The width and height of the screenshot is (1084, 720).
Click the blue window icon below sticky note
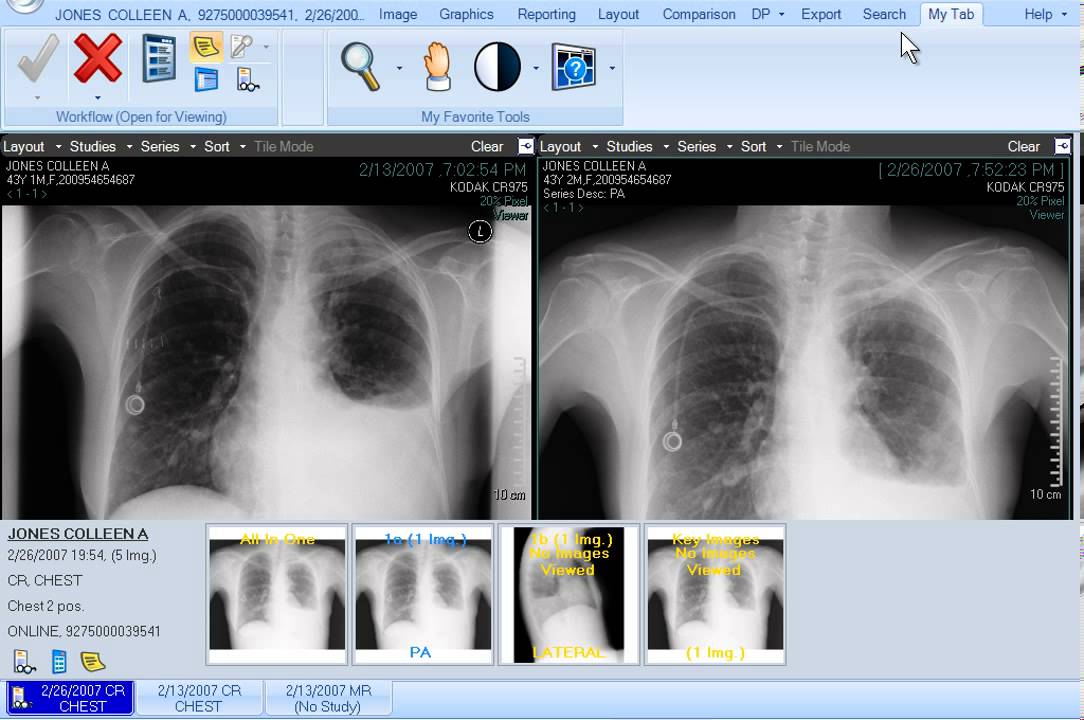pyautogui.click(x=206, y=80)
